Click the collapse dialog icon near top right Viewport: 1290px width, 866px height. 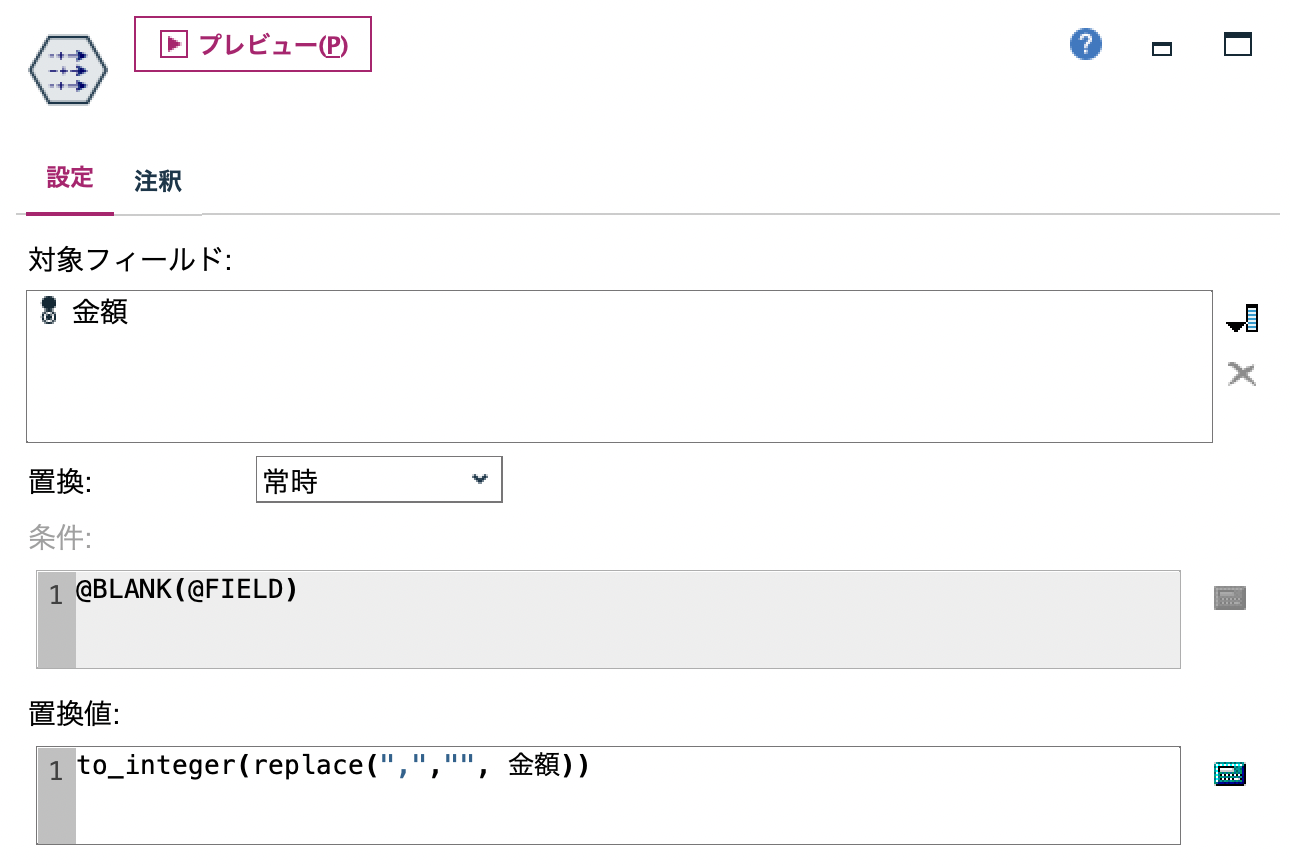(x=1161, y=46)
